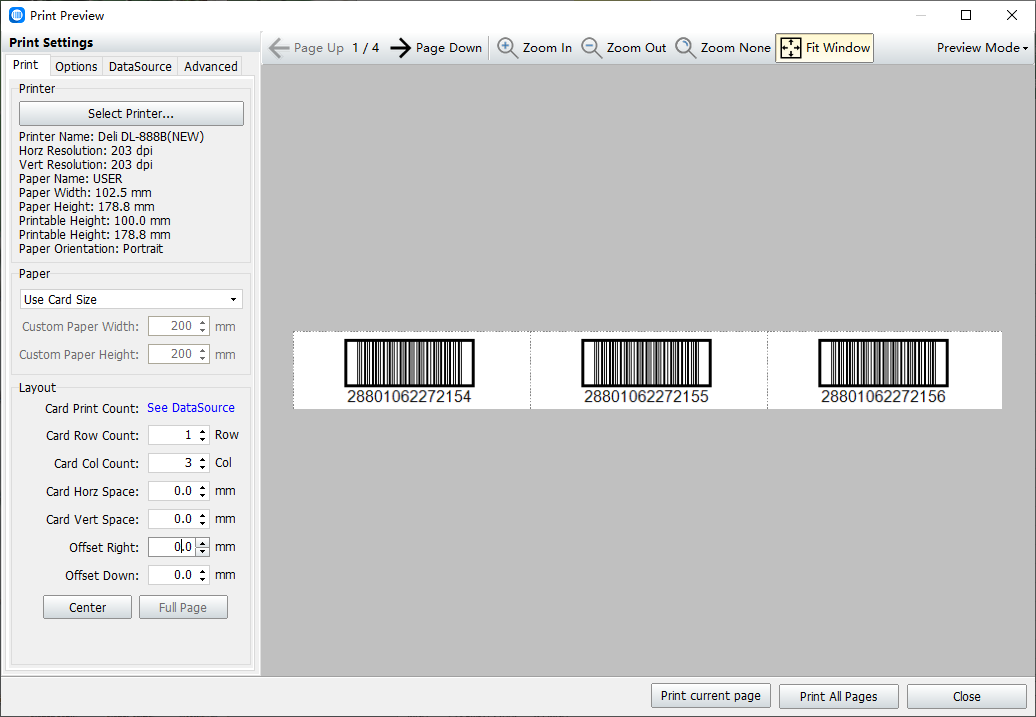Increase Offset Right with up arrow

point(203,543)
